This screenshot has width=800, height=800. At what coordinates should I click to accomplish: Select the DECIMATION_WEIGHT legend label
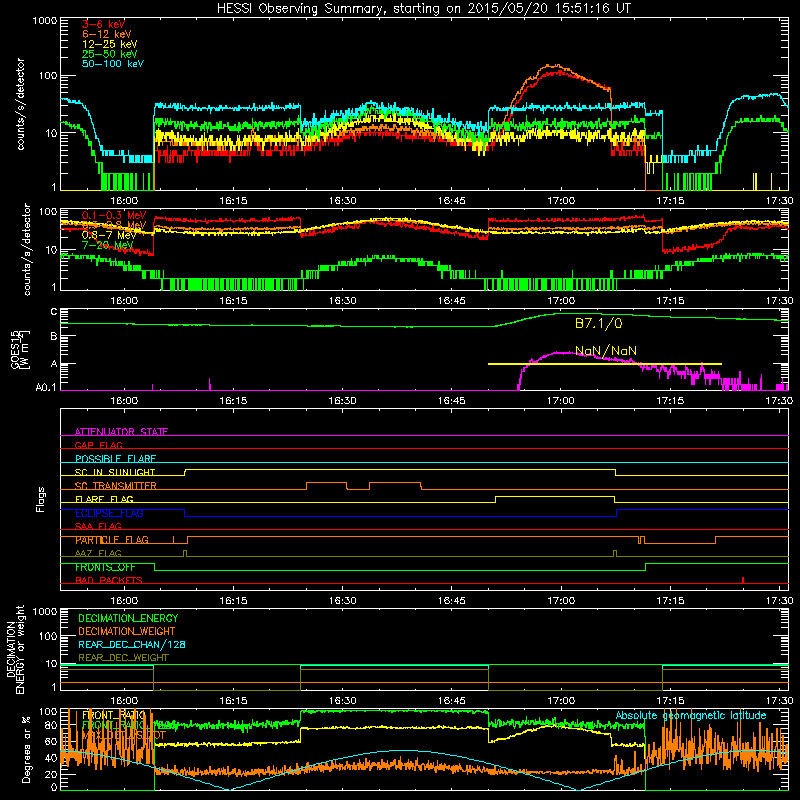click(x=127, y=631)
